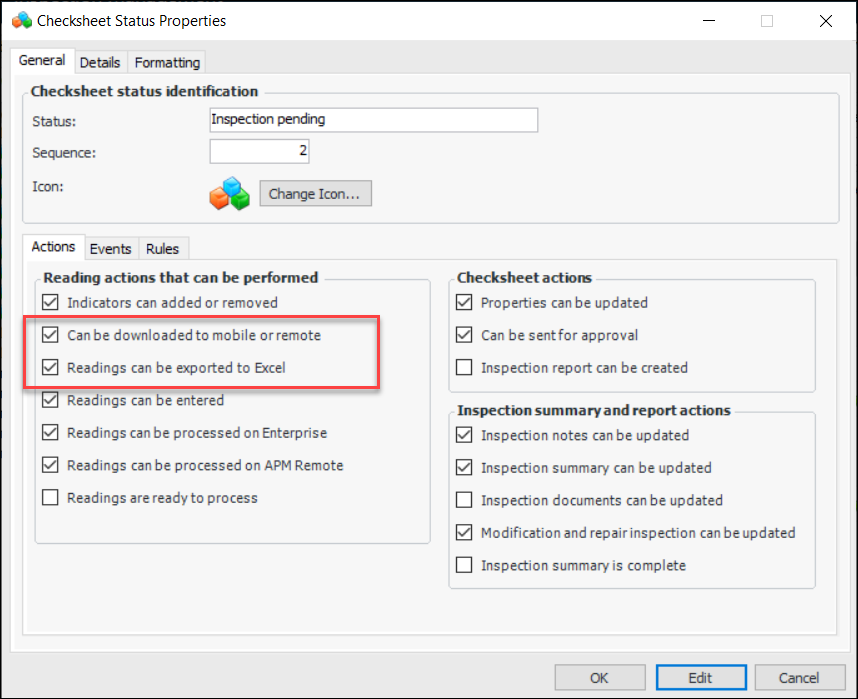Click OK to confirm
Screen dimensions: 858x699
[x=599, y=678]
